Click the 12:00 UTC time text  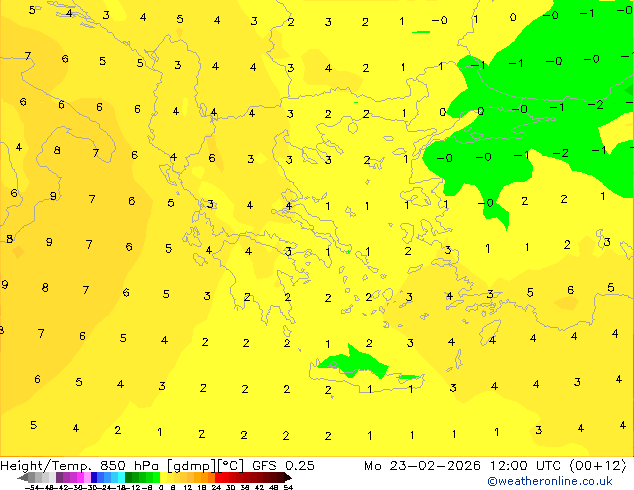click(526, 466)
